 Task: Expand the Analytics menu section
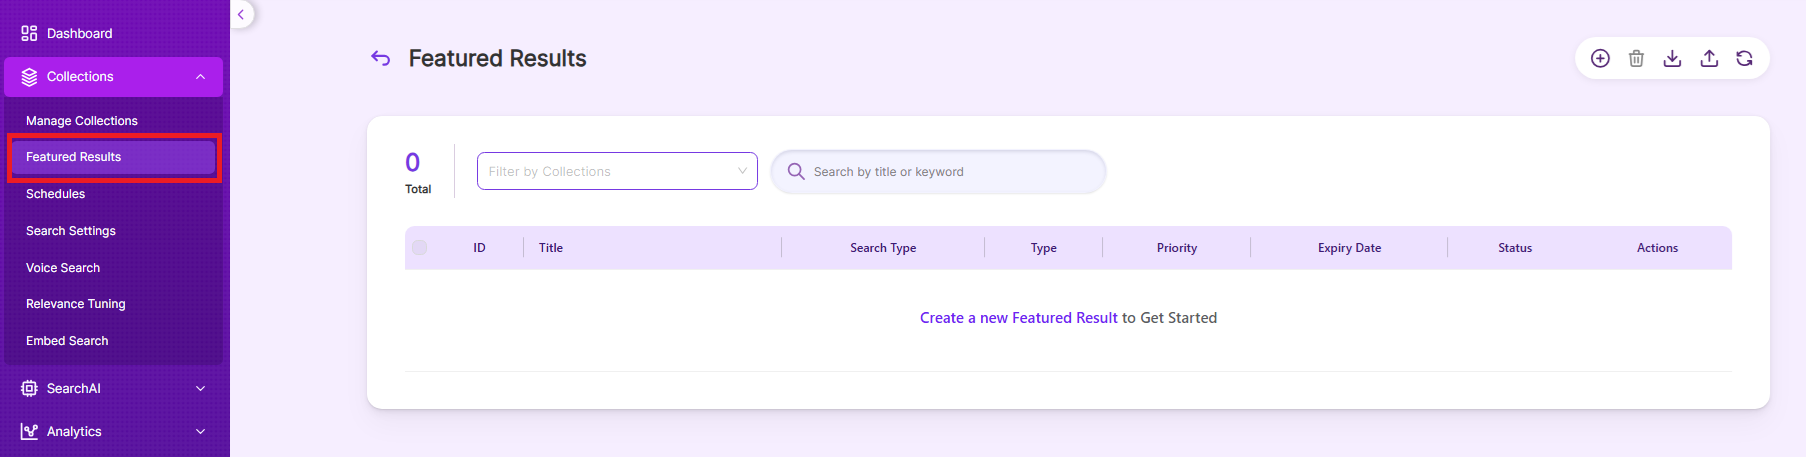pyautogui.click(x=113, y=431)
